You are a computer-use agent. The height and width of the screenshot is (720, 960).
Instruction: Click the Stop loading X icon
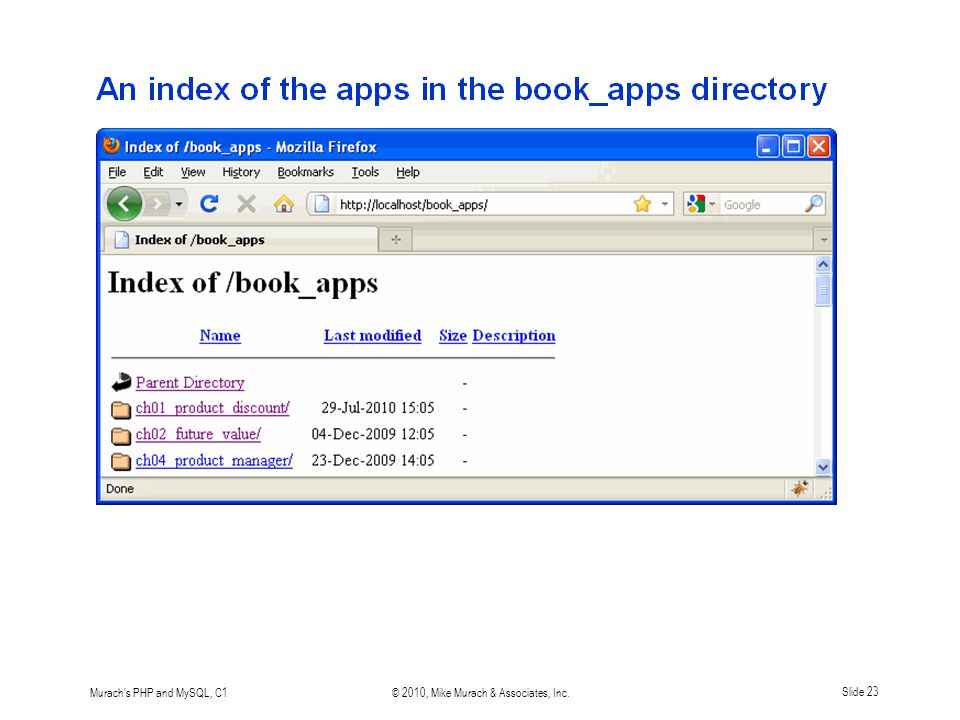tap(247, 204)
